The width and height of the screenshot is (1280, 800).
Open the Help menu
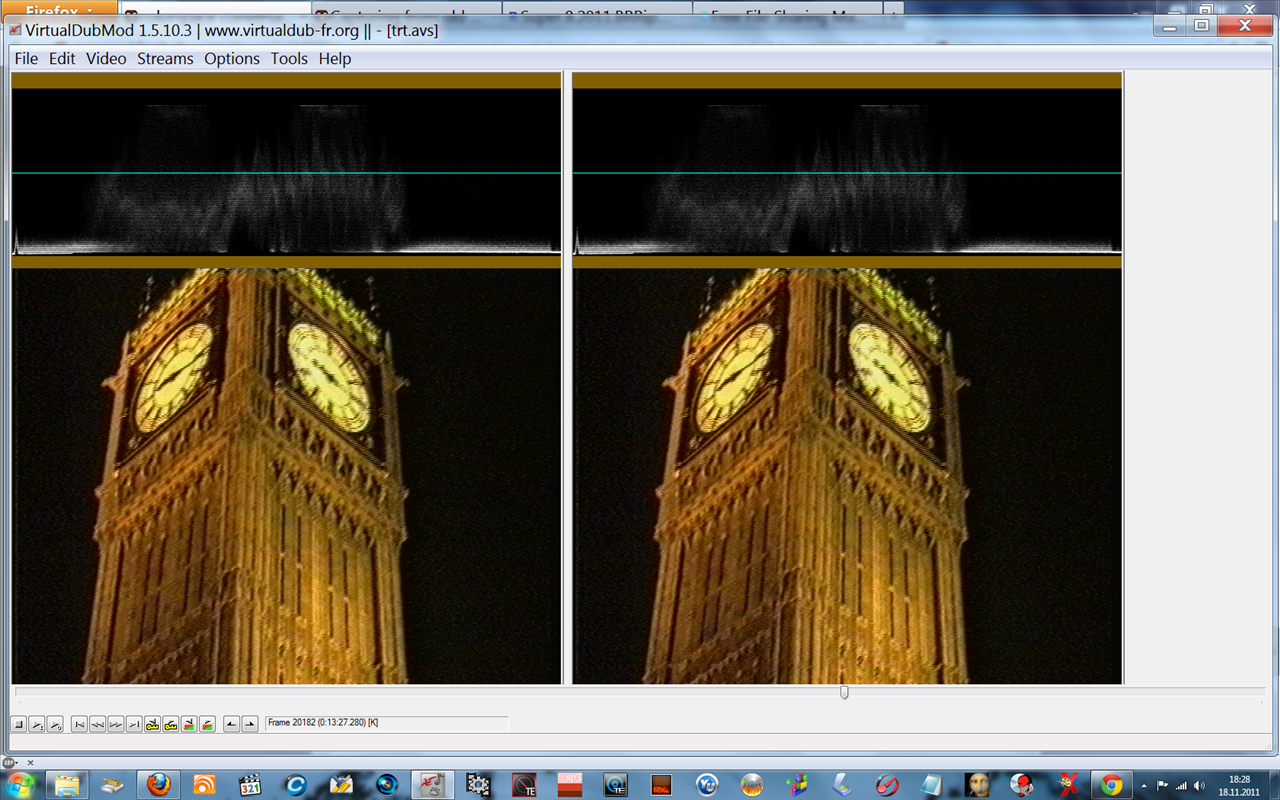[335, 59]
